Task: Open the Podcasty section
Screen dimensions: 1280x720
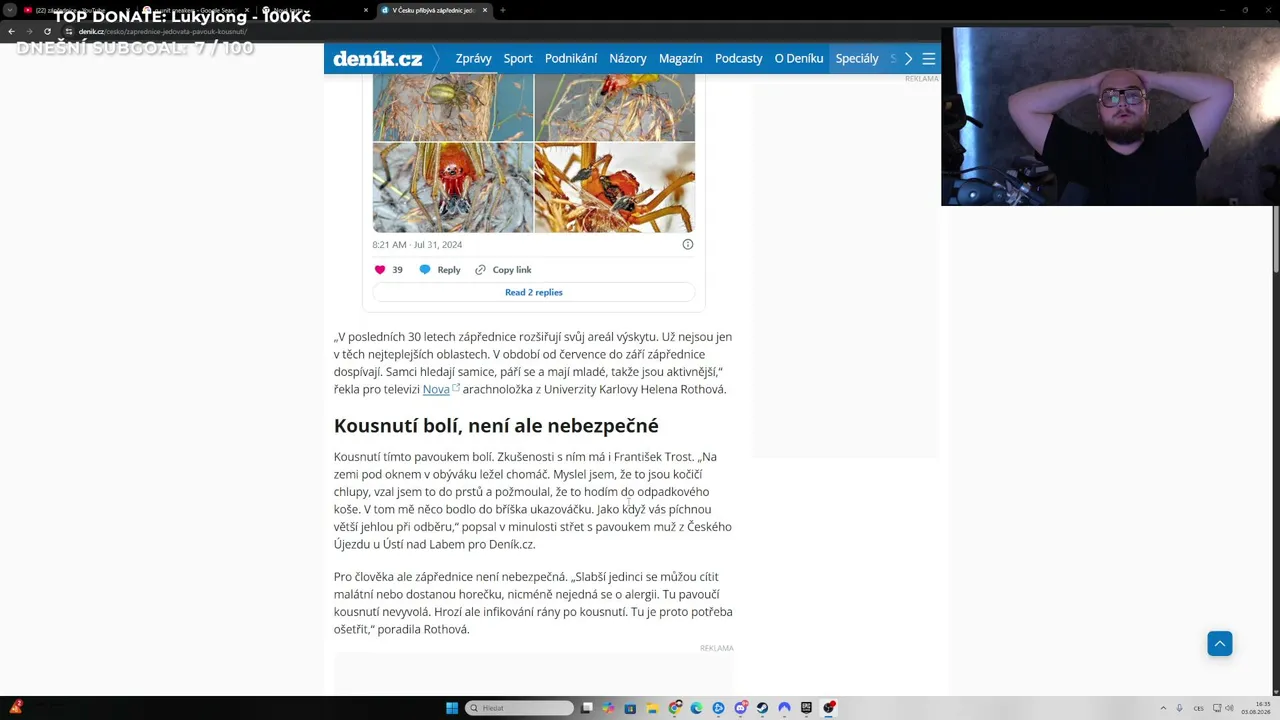Action: (739, 59)
